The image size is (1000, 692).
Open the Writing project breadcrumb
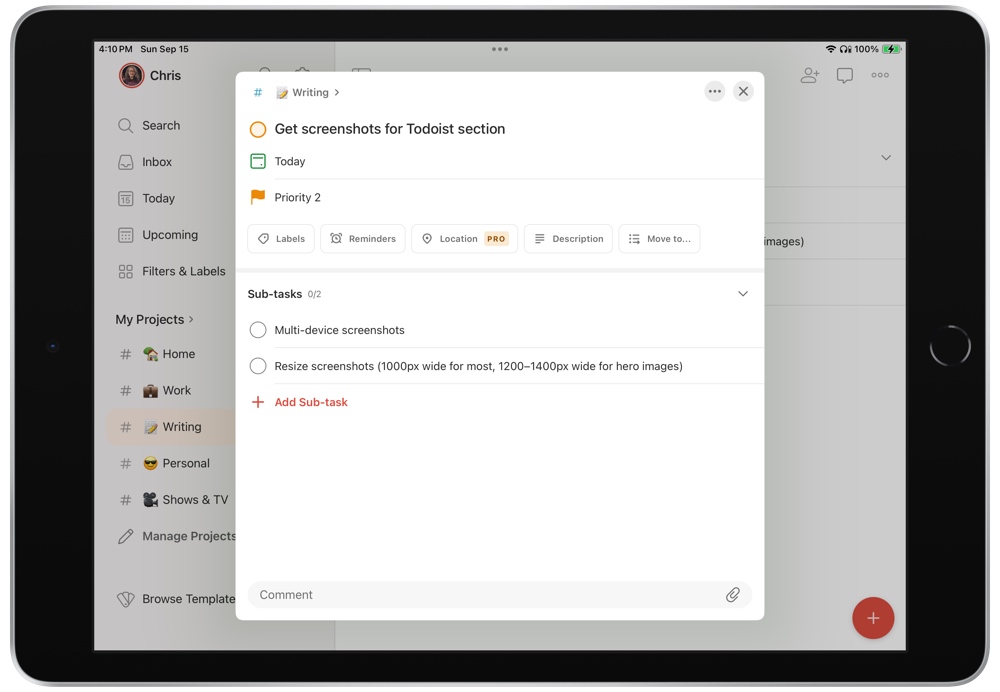tap(307, 92)
